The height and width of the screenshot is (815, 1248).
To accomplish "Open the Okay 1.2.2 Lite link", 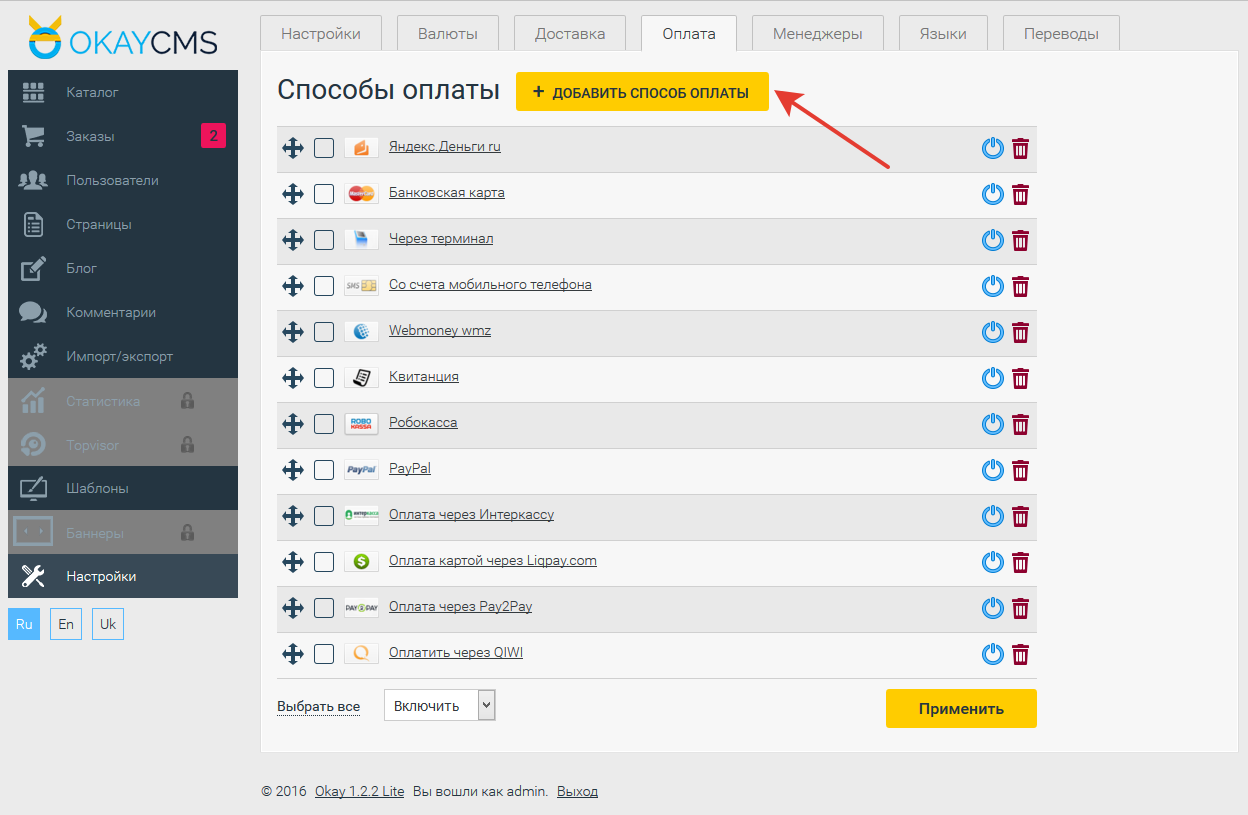I will click(360, 791).
